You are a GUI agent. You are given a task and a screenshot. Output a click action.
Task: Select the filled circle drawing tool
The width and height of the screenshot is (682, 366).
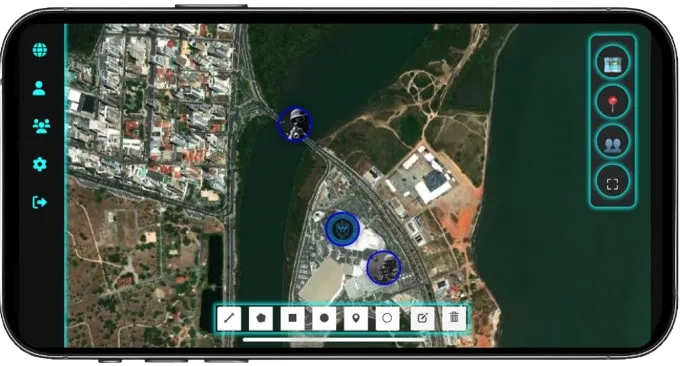(324, 318)
